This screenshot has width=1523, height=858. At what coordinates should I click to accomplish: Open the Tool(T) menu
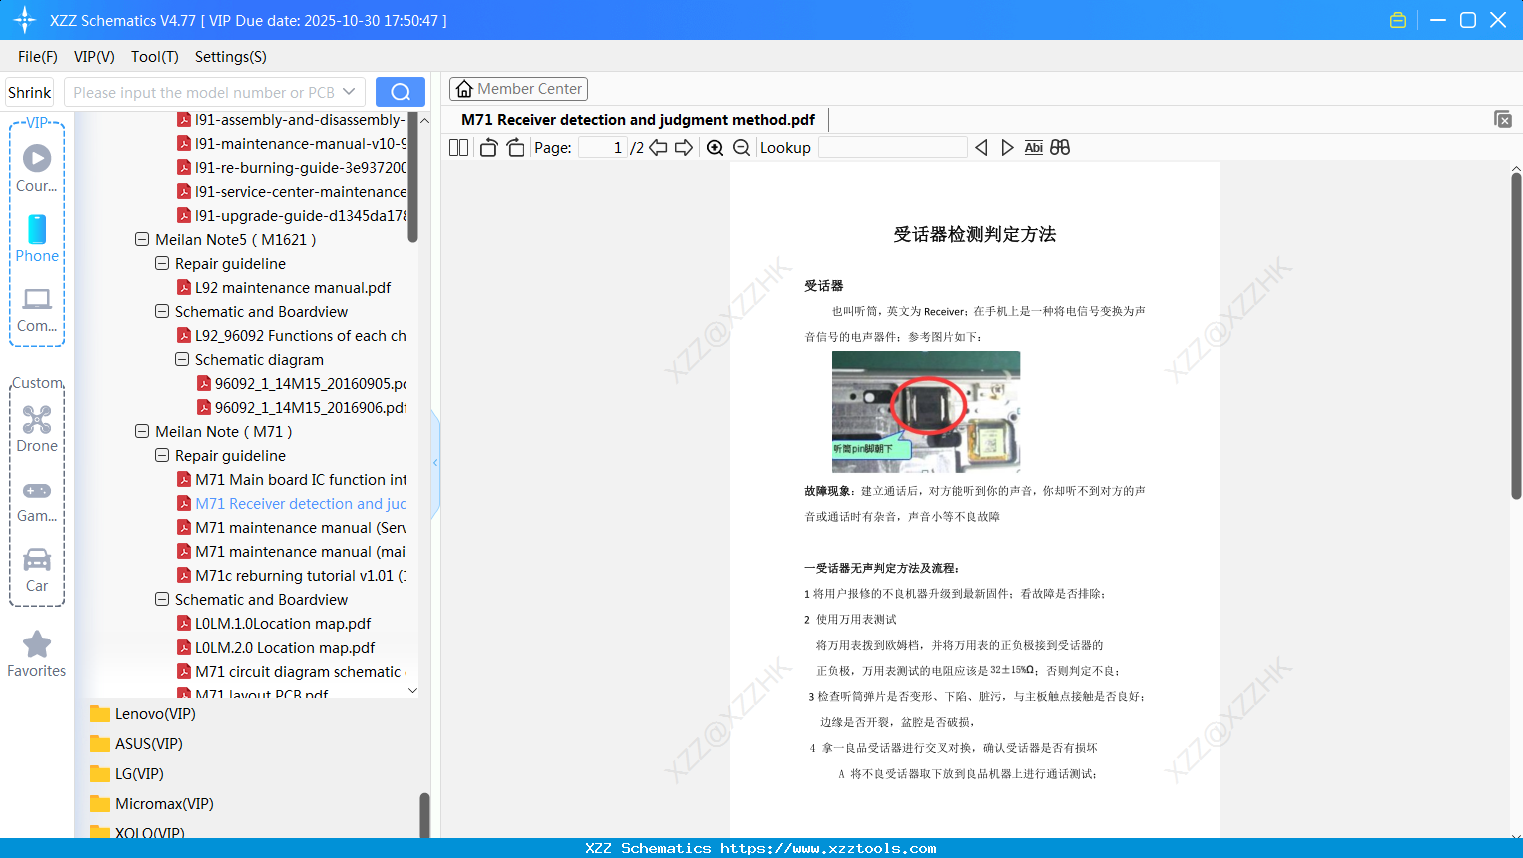[154, 57]
